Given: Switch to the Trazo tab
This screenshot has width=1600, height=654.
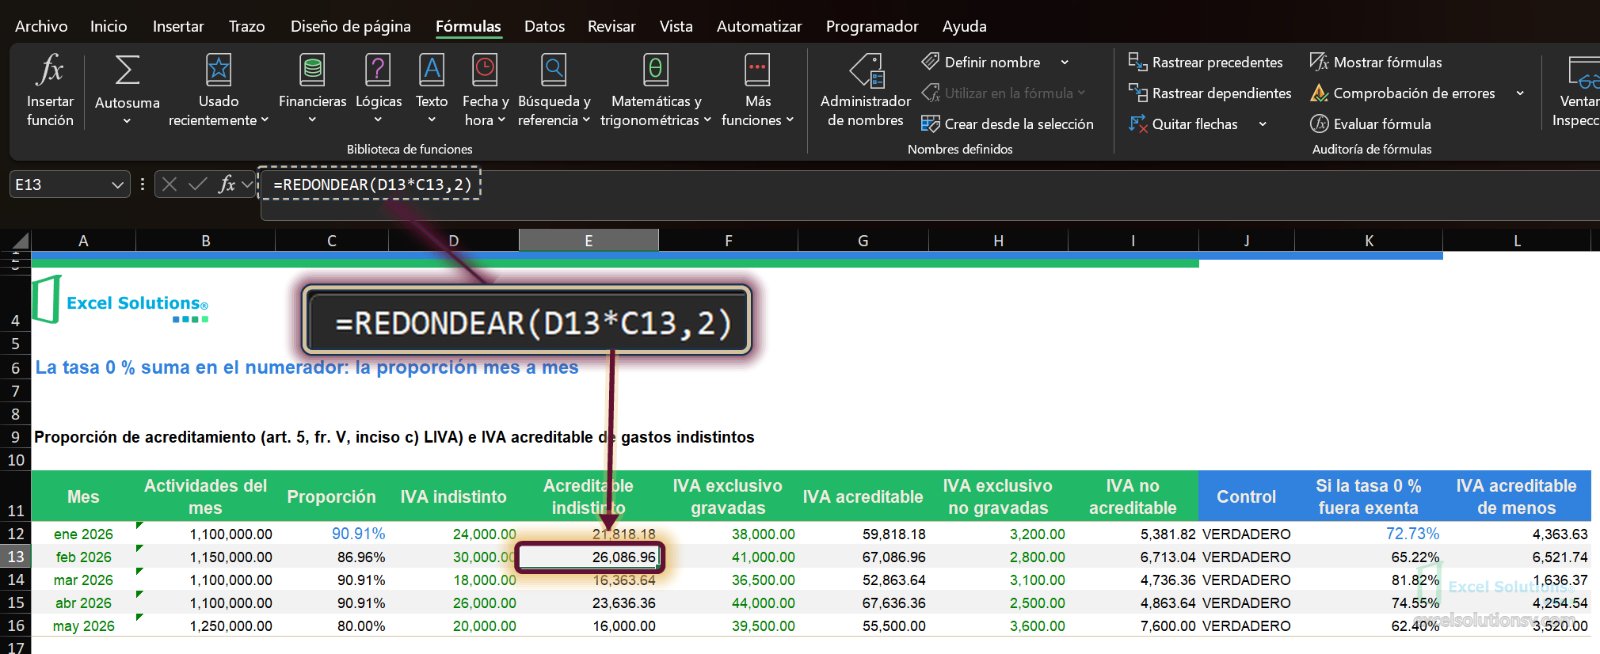Looking at the screenshot, I should pos(246,26).
